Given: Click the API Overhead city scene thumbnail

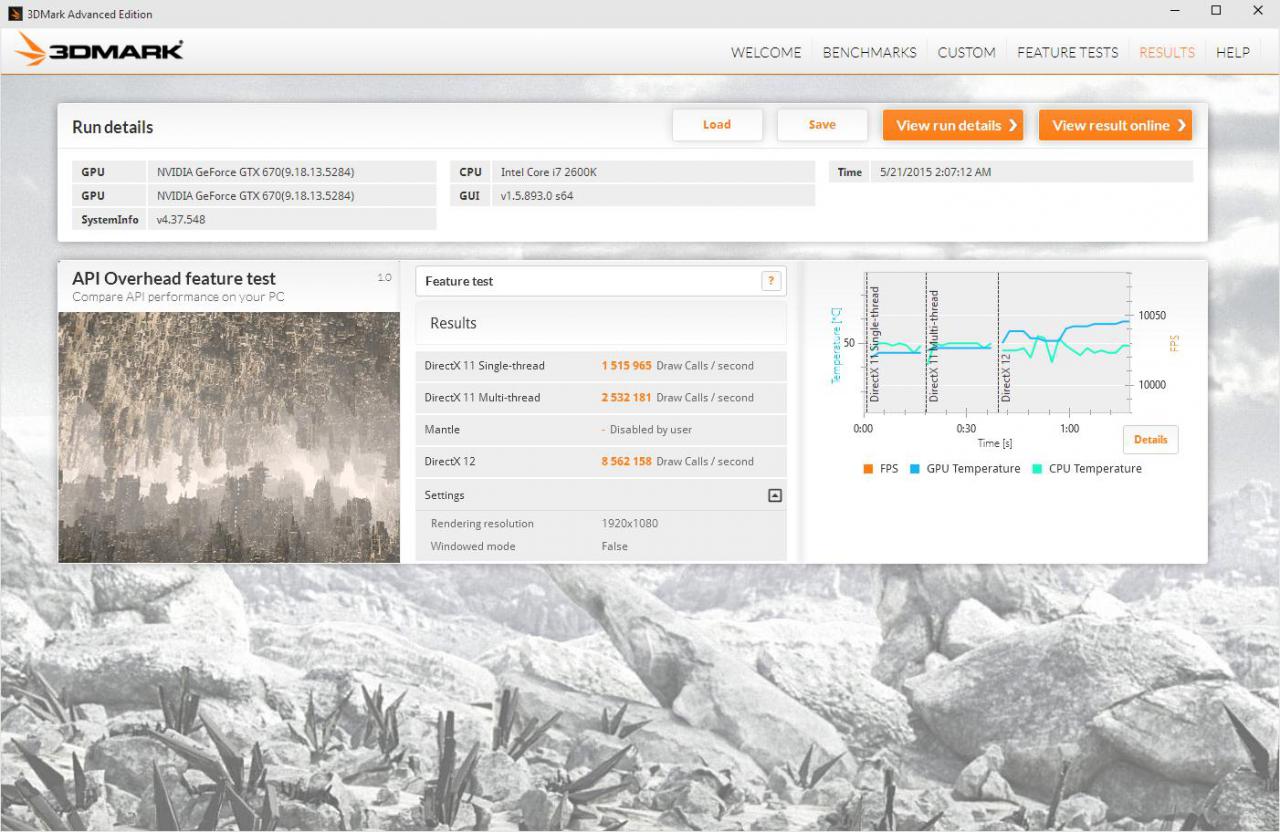Looking at the screenshot, I should [229, 437].
